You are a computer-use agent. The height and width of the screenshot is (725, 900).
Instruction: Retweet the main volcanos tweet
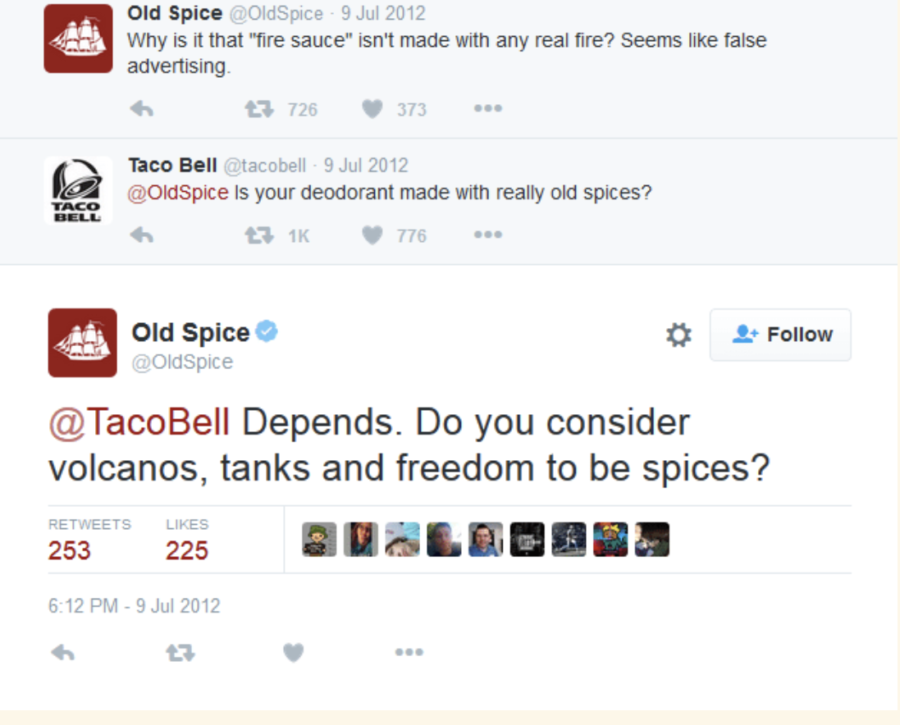point(180,653)
